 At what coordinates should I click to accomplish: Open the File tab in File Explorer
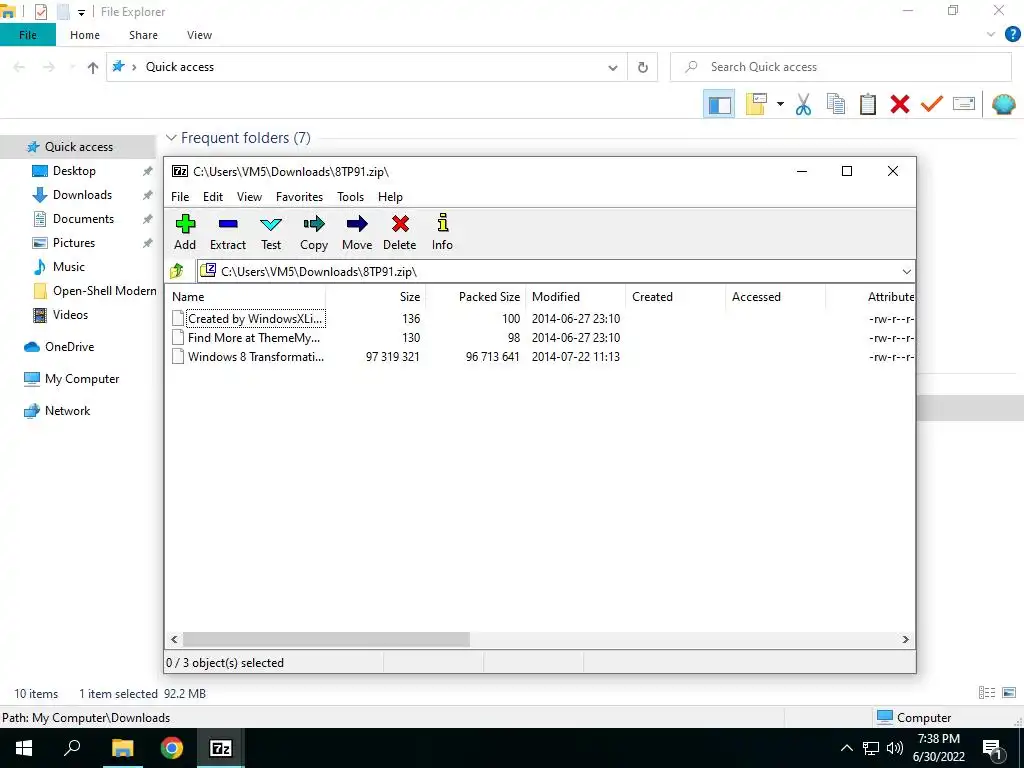[x=27, y=35]
